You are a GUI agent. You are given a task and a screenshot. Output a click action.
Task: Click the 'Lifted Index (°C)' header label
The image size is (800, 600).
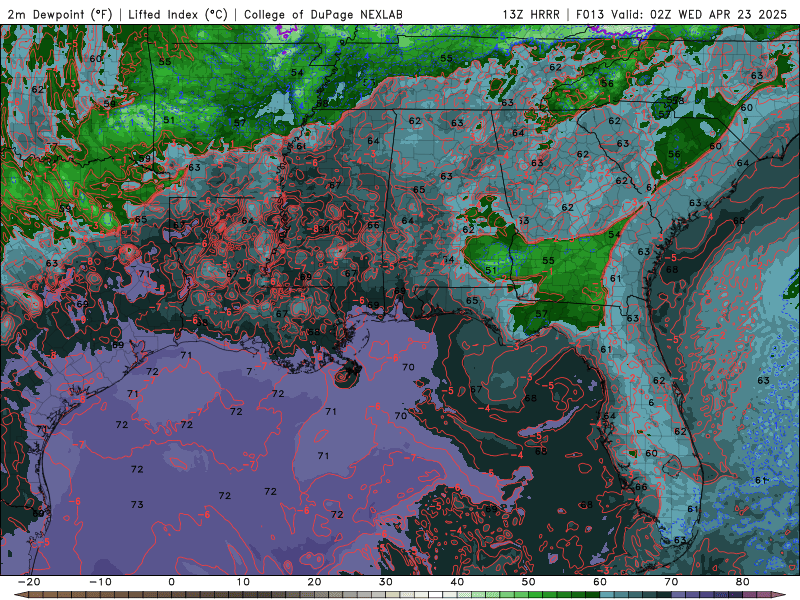point(178,15)
